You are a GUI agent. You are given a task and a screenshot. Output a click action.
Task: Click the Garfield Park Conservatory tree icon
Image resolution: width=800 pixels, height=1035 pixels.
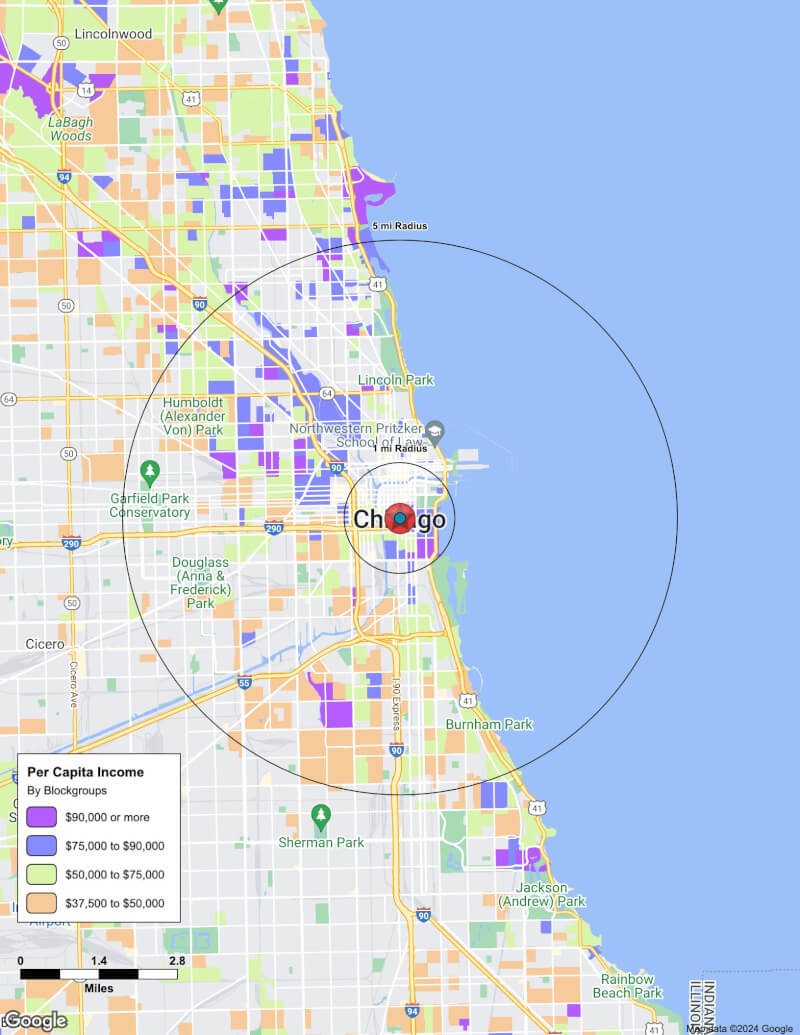(x=150, y=470)
